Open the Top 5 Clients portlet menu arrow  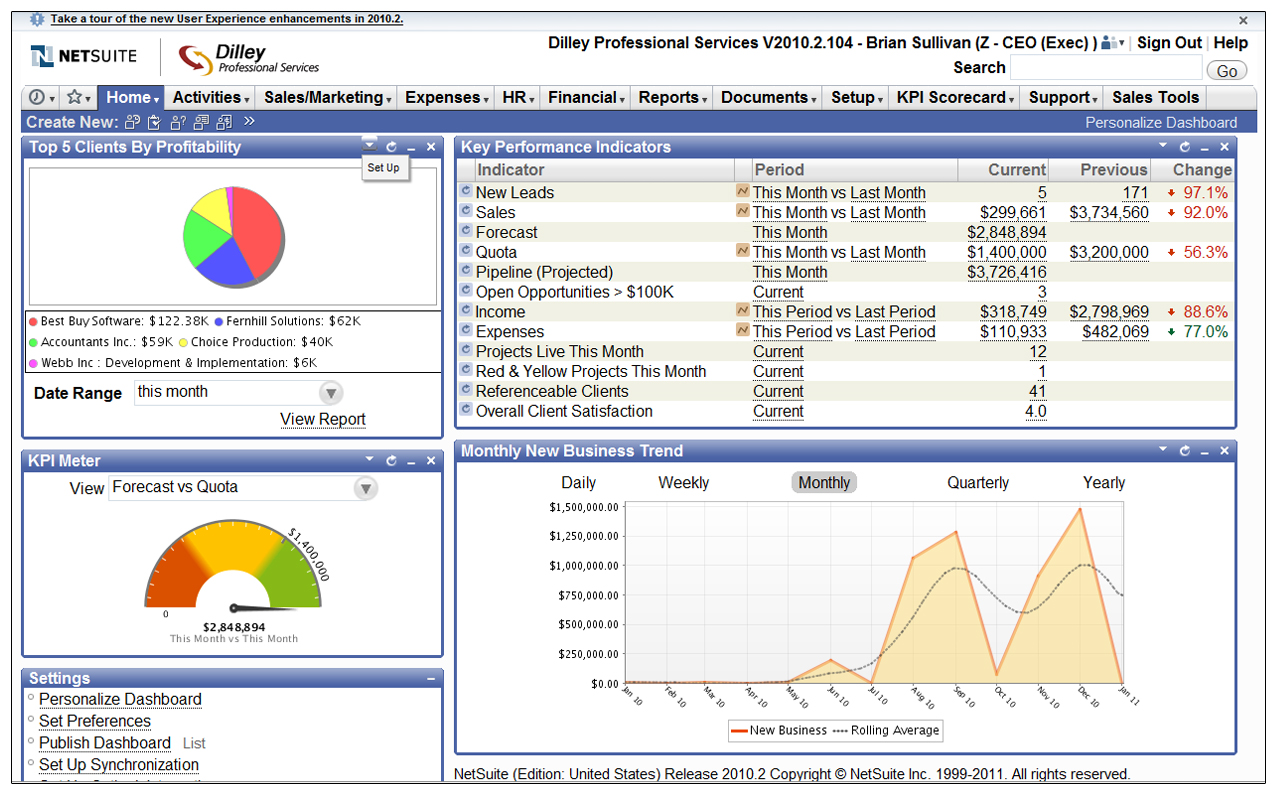point(369,146)
